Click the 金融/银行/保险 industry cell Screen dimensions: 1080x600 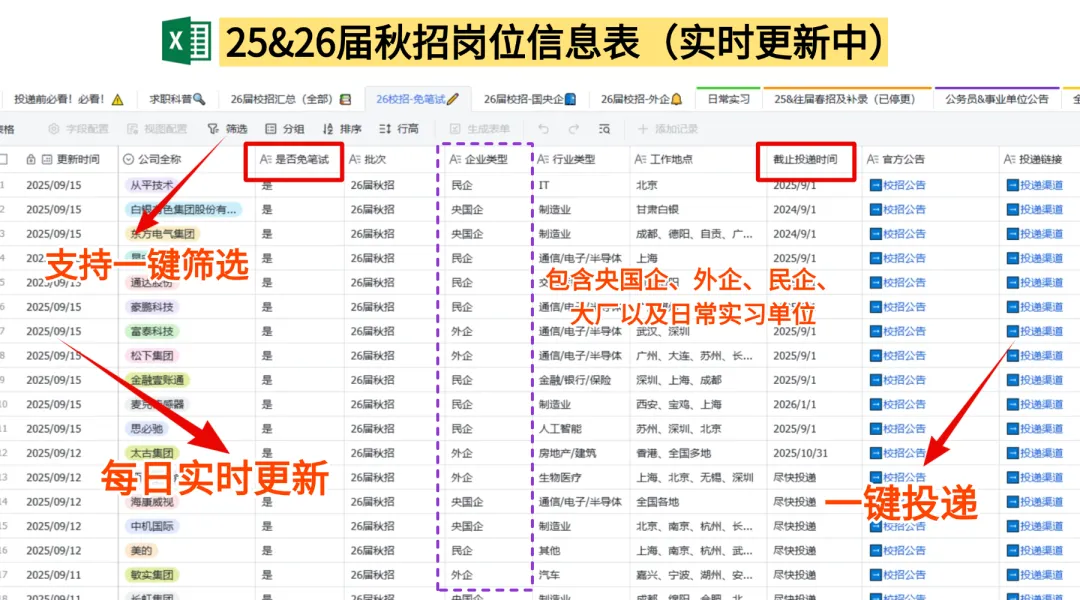(574, 380)
